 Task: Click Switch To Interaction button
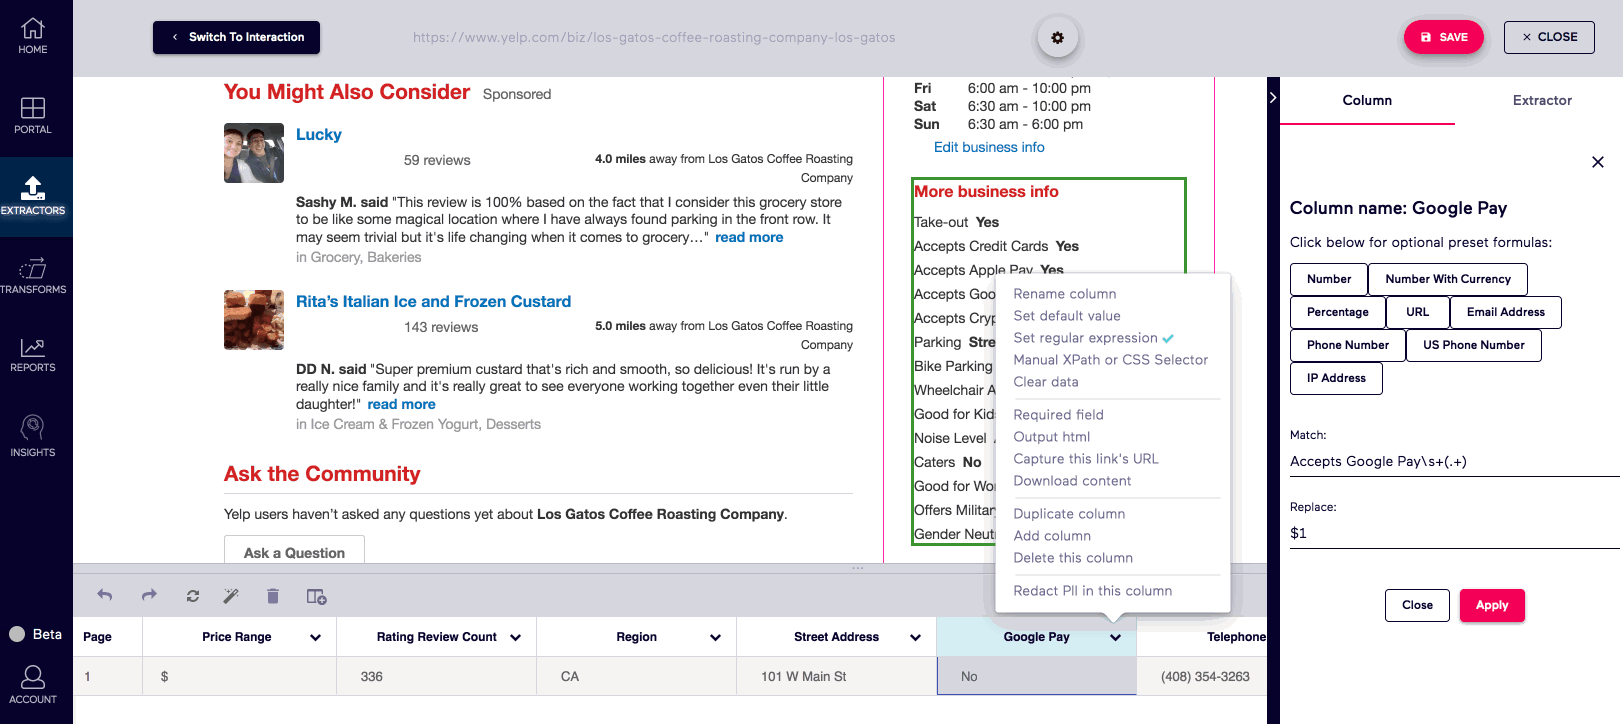click(x=237, y=37)
